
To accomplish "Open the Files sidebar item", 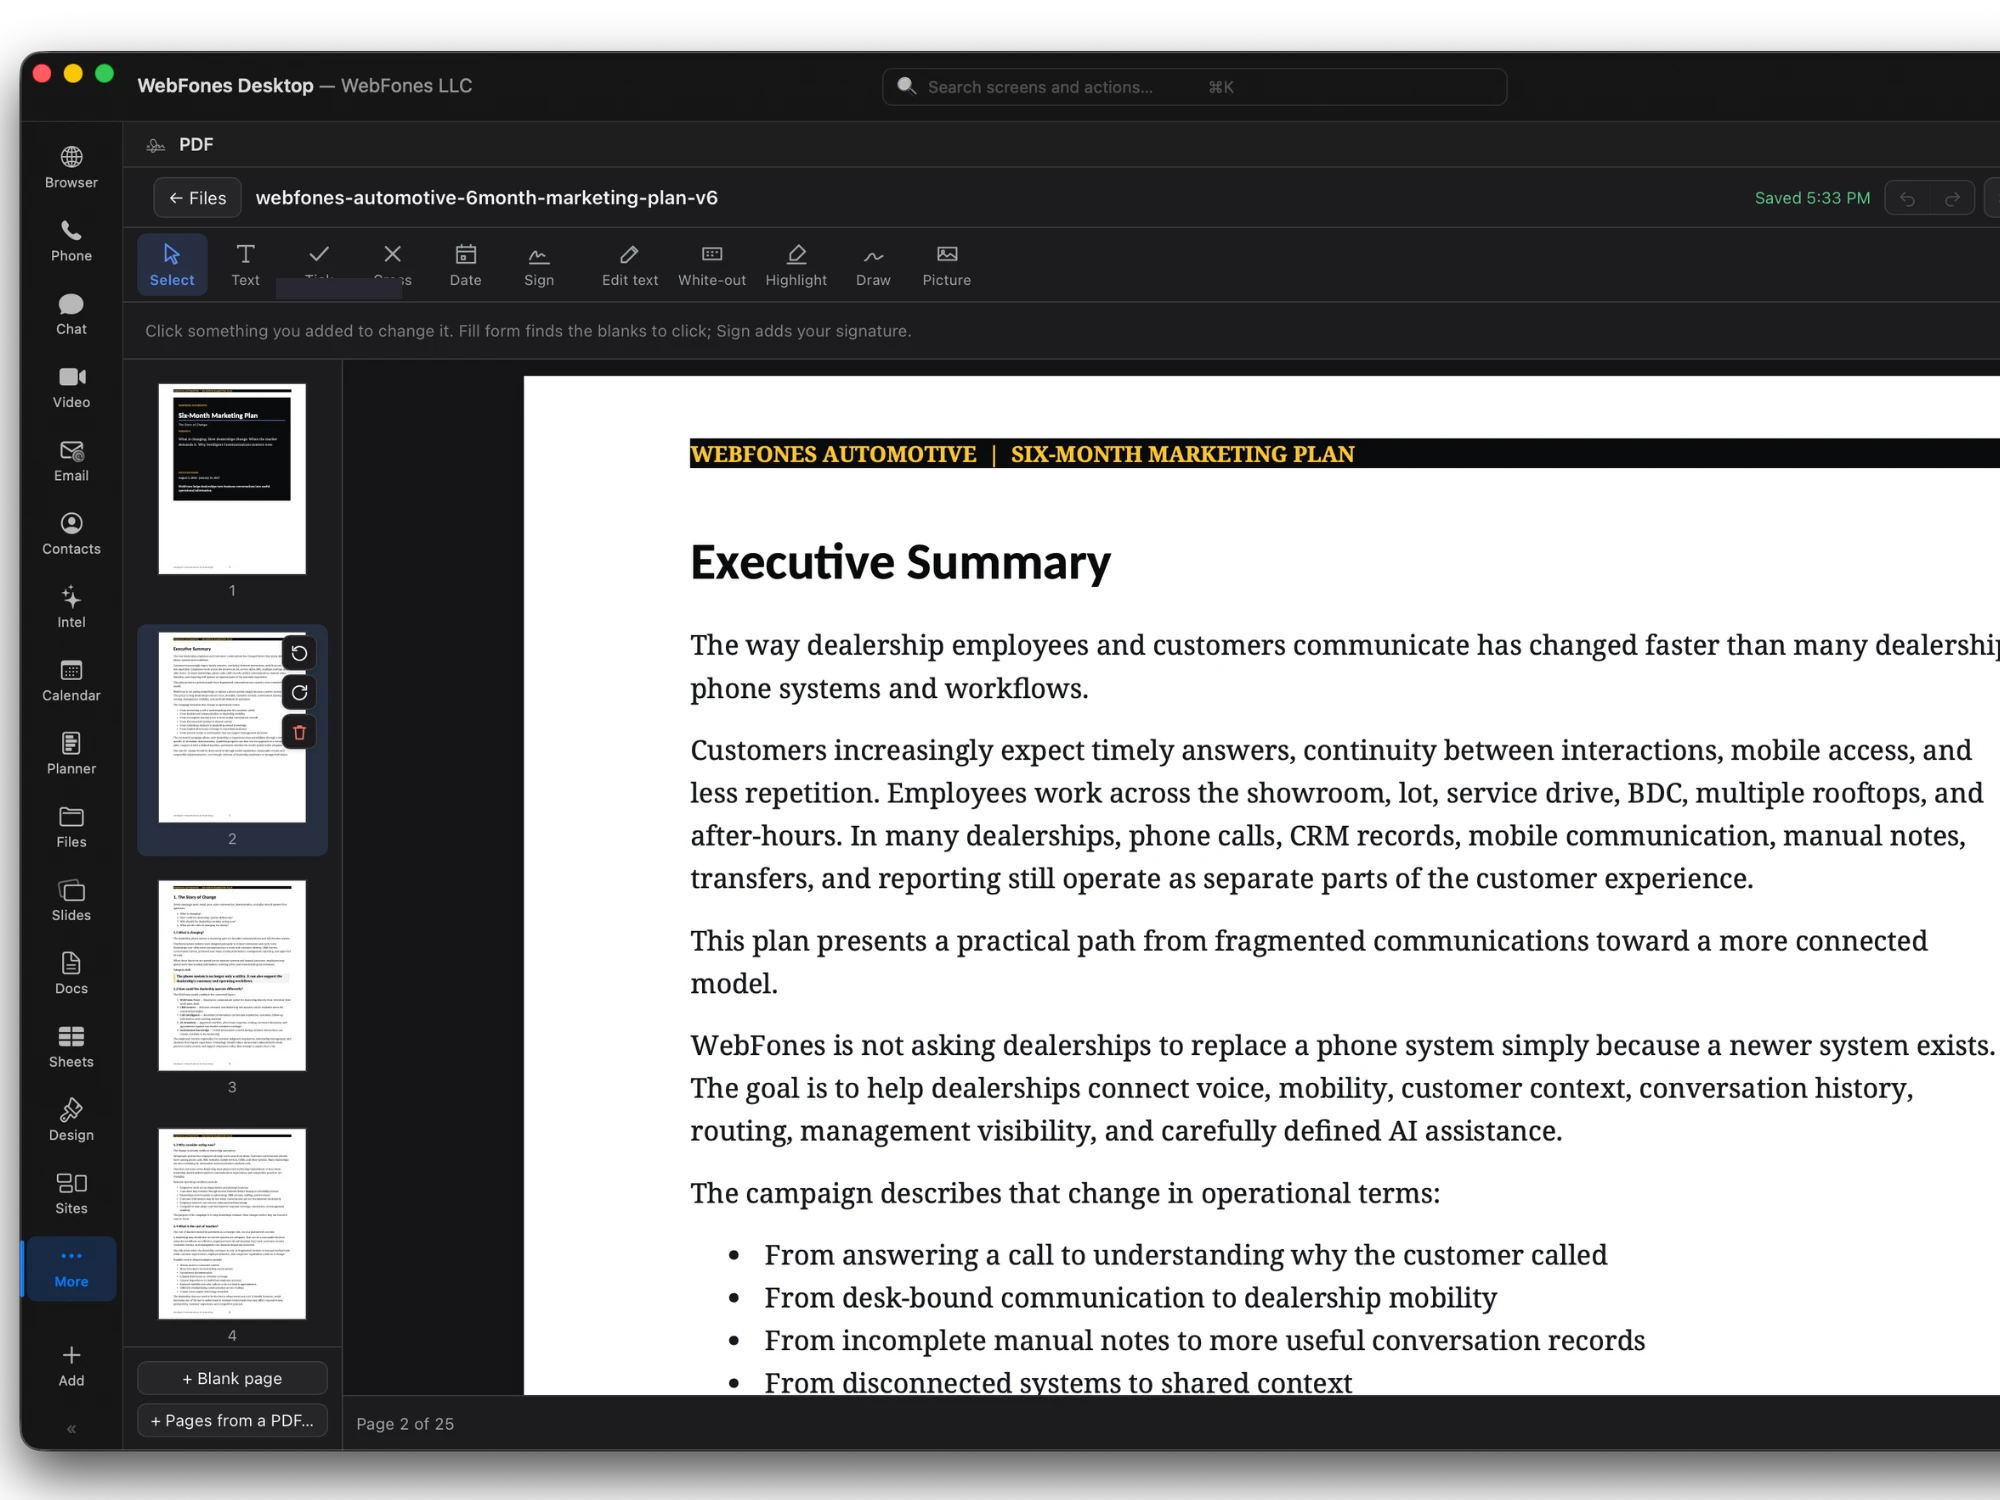I will (71, 827).
